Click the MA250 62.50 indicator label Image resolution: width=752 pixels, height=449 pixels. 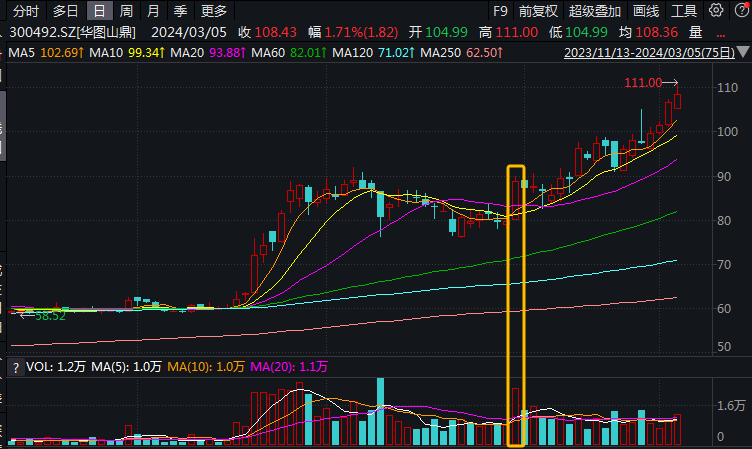click(462, 52)
